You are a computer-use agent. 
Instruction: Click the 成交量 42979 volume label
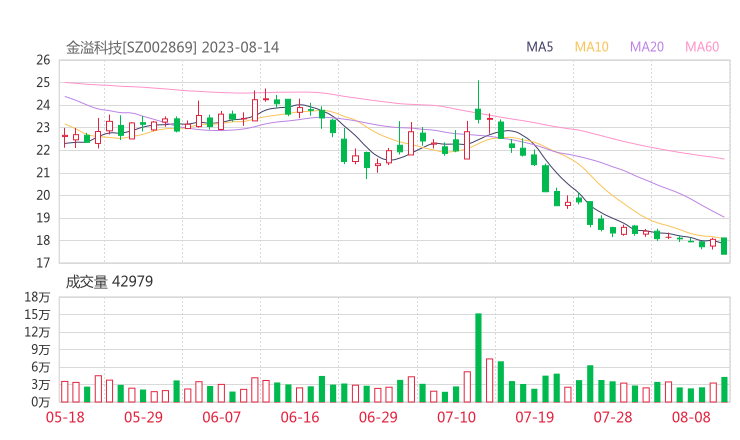point(109,282)
